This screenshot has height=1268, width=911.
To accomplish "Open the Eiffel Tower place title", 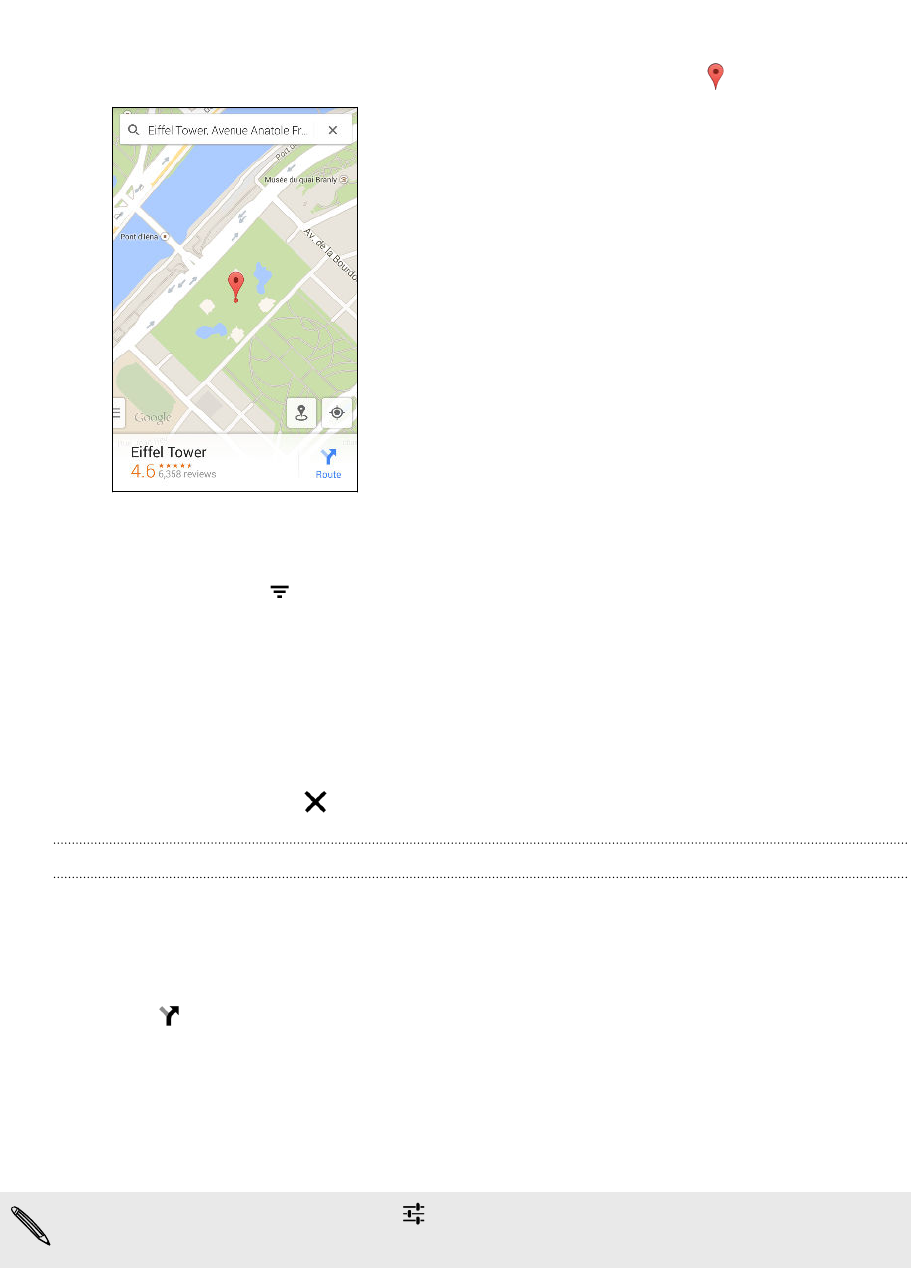I will [x=168, y=452].
